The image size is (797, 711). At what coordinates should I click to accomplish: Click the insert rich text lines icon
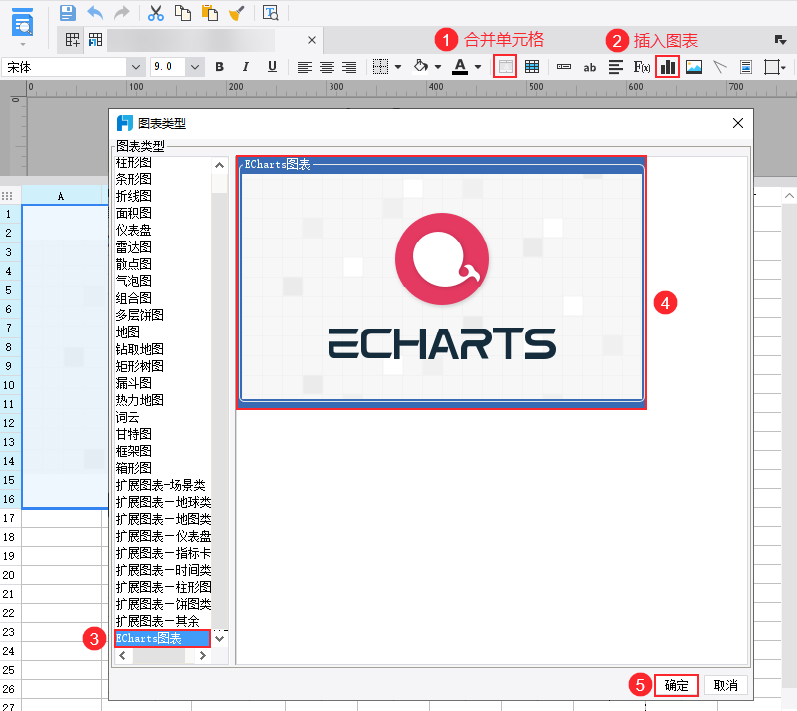click(616, 67)
